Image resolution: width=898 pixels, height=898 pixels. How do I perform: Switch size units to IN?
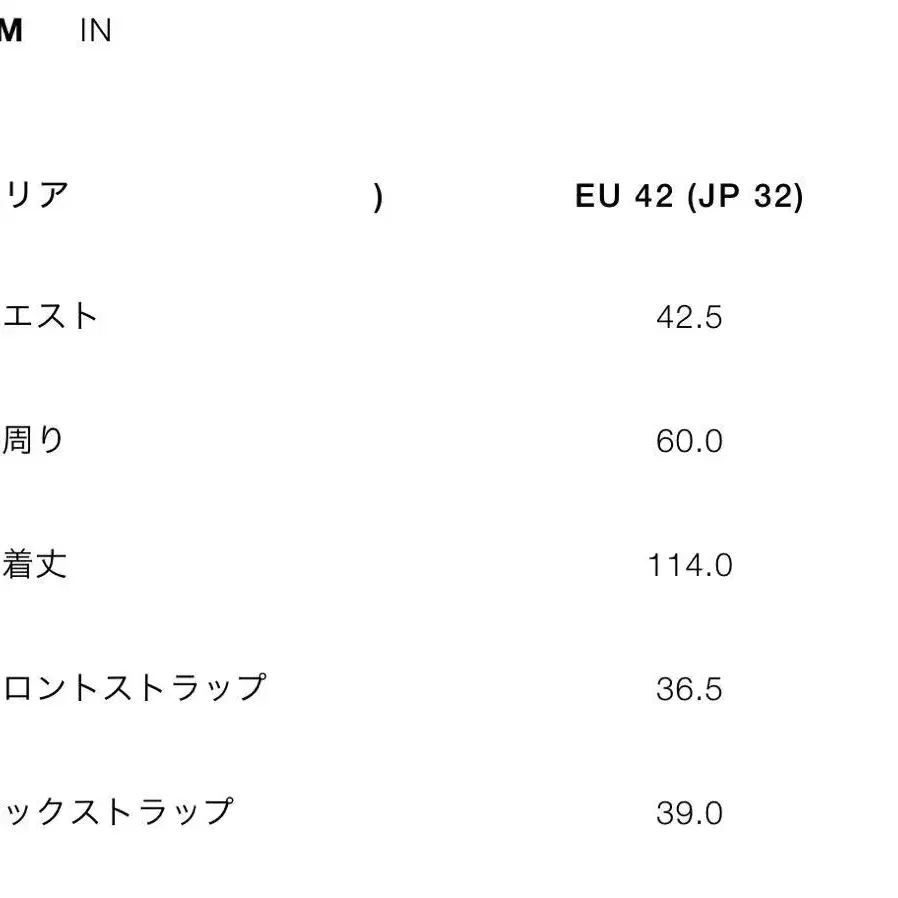point(95,32)
